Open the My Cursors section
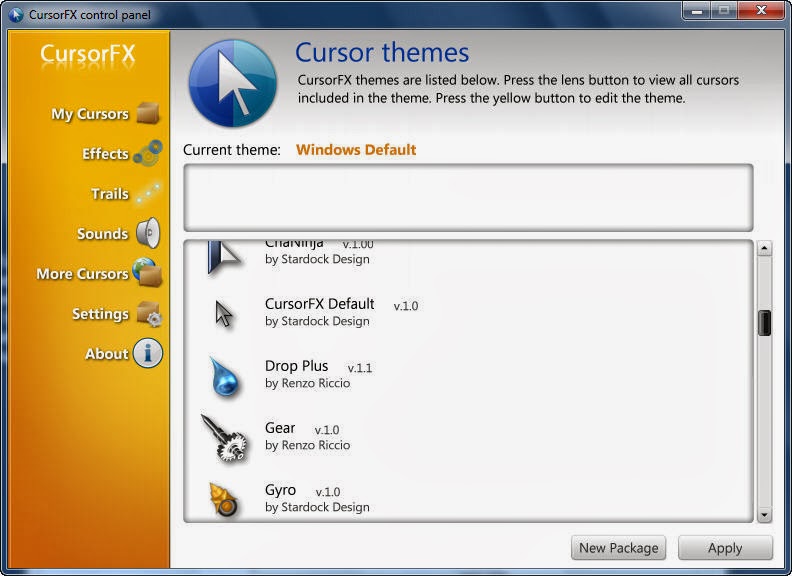The width and height of the screenshot is (792, 576). 90,114
